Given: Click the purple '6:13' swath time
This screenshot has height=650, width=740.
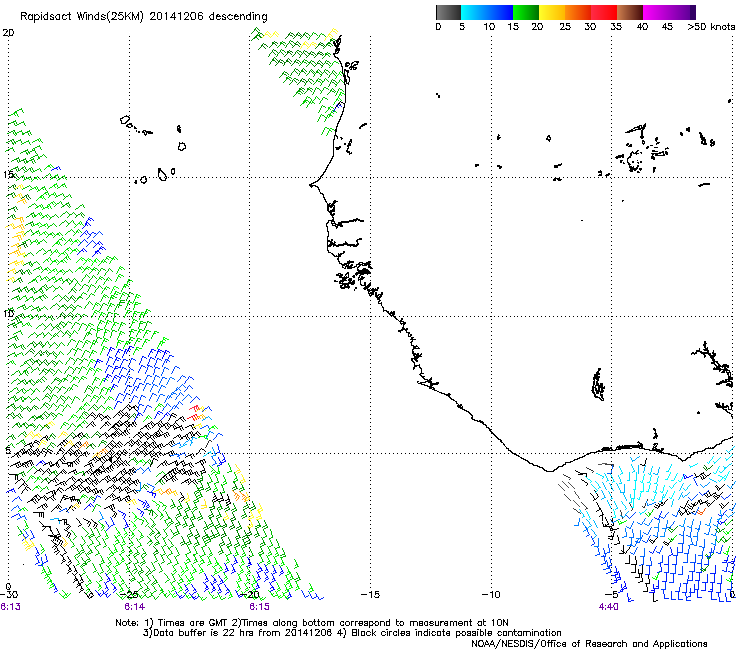Looking at the screenshot, I should pyautogui.click(x=10, y=607).
